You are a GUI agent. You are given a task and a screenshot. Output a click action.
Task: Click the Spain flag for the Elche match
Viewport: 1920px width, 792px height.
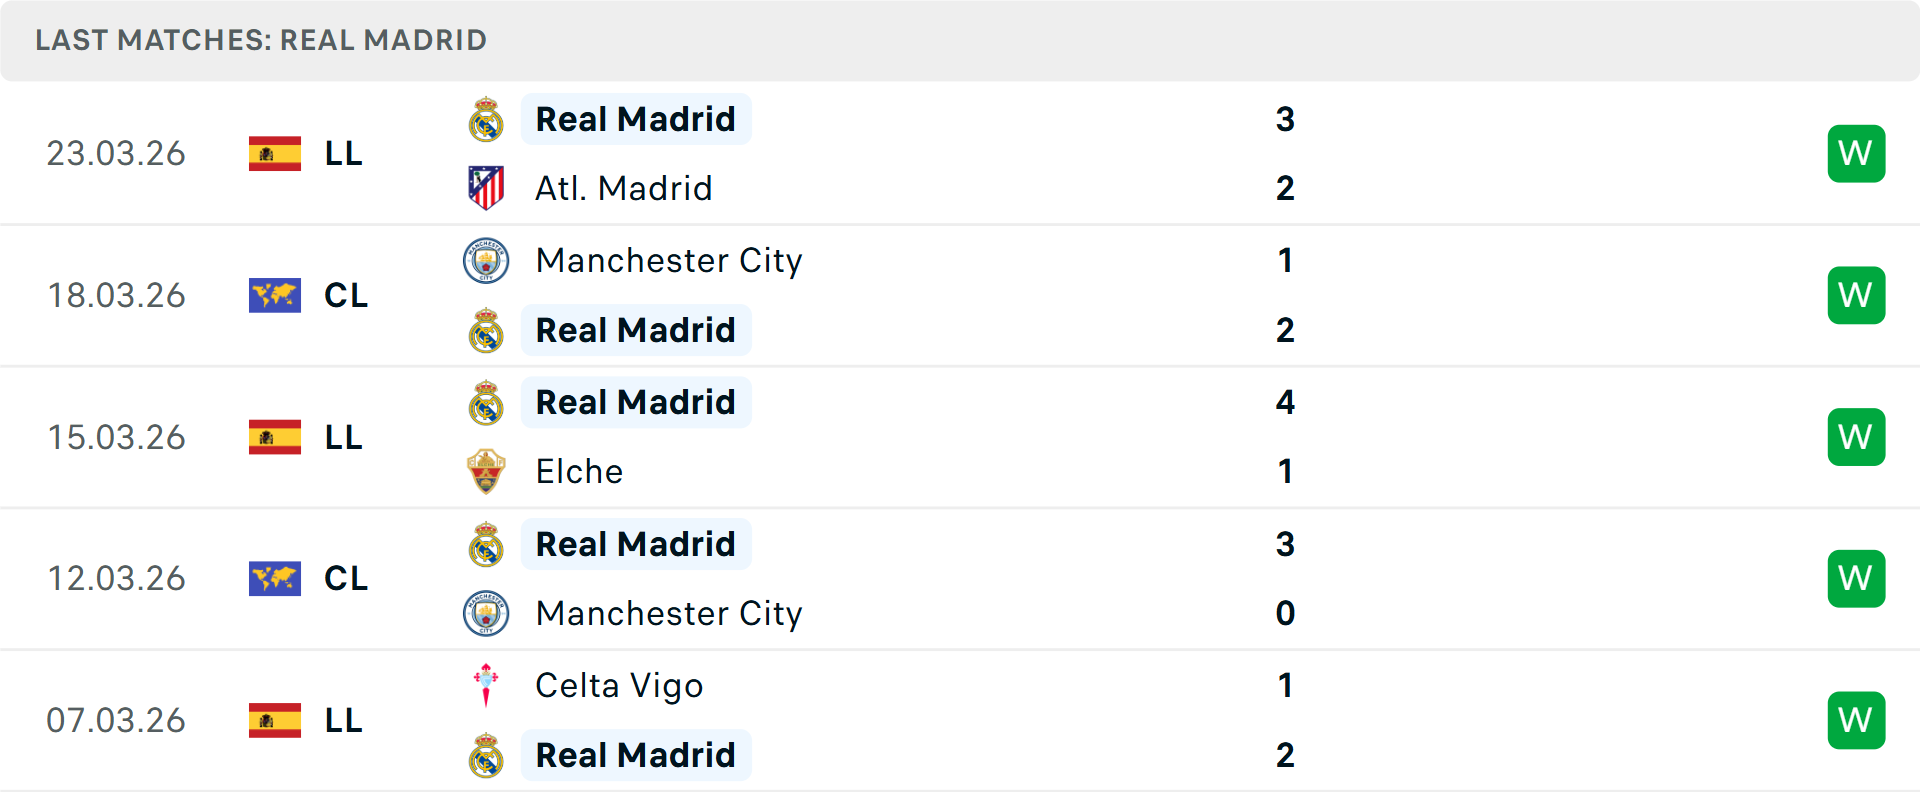pyautogui.click(x=274, y=437)
